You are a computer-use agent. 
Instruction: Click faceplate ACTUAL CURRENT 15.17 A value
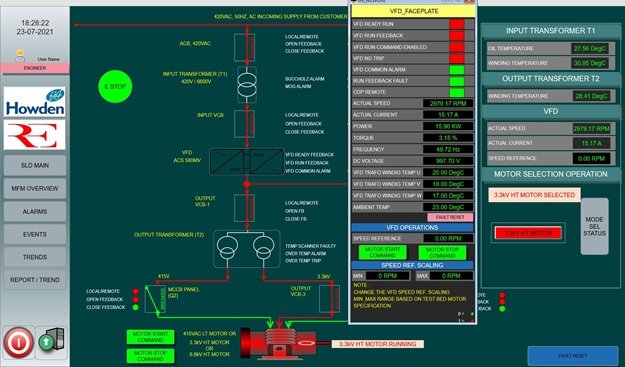pyautogui.click(x=448, y=115)
